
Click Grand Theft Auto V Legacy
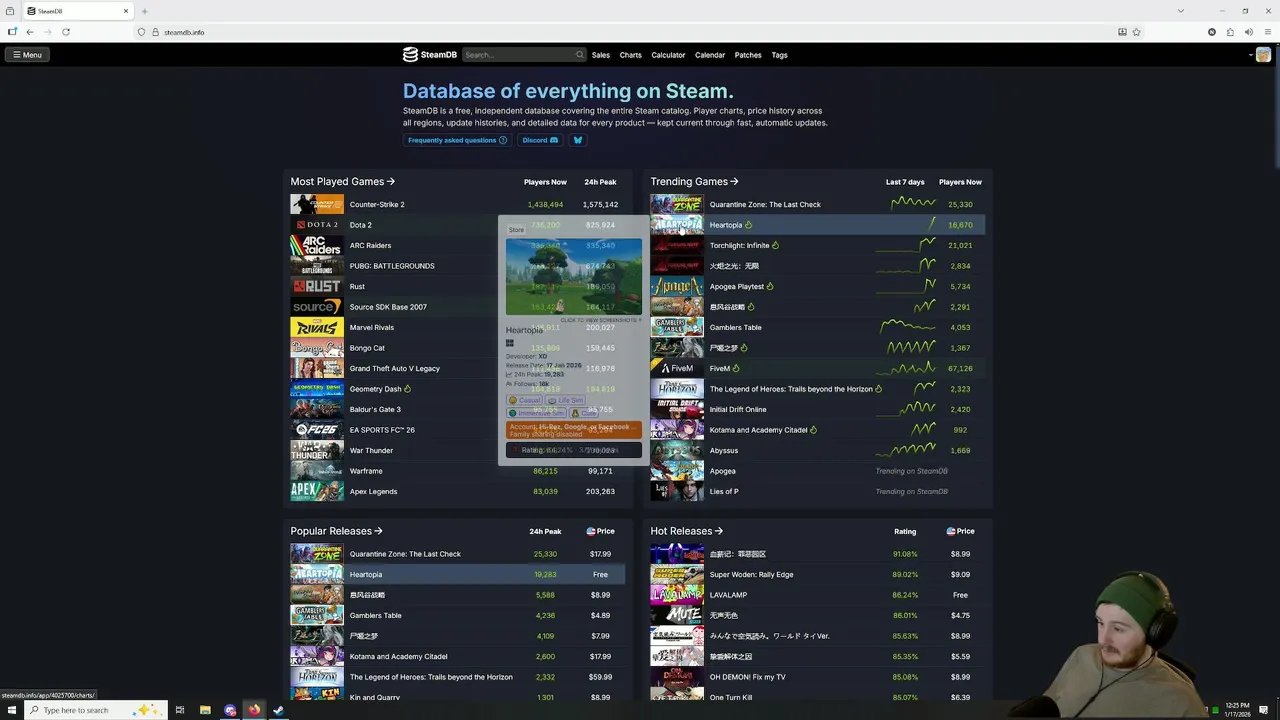[394, 368]
